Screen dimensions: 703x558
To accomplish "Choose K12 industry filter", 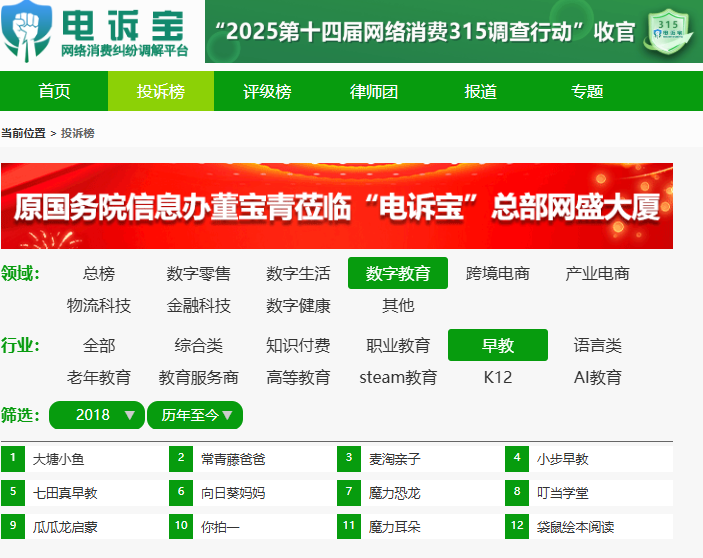I will tap(498, 377).
